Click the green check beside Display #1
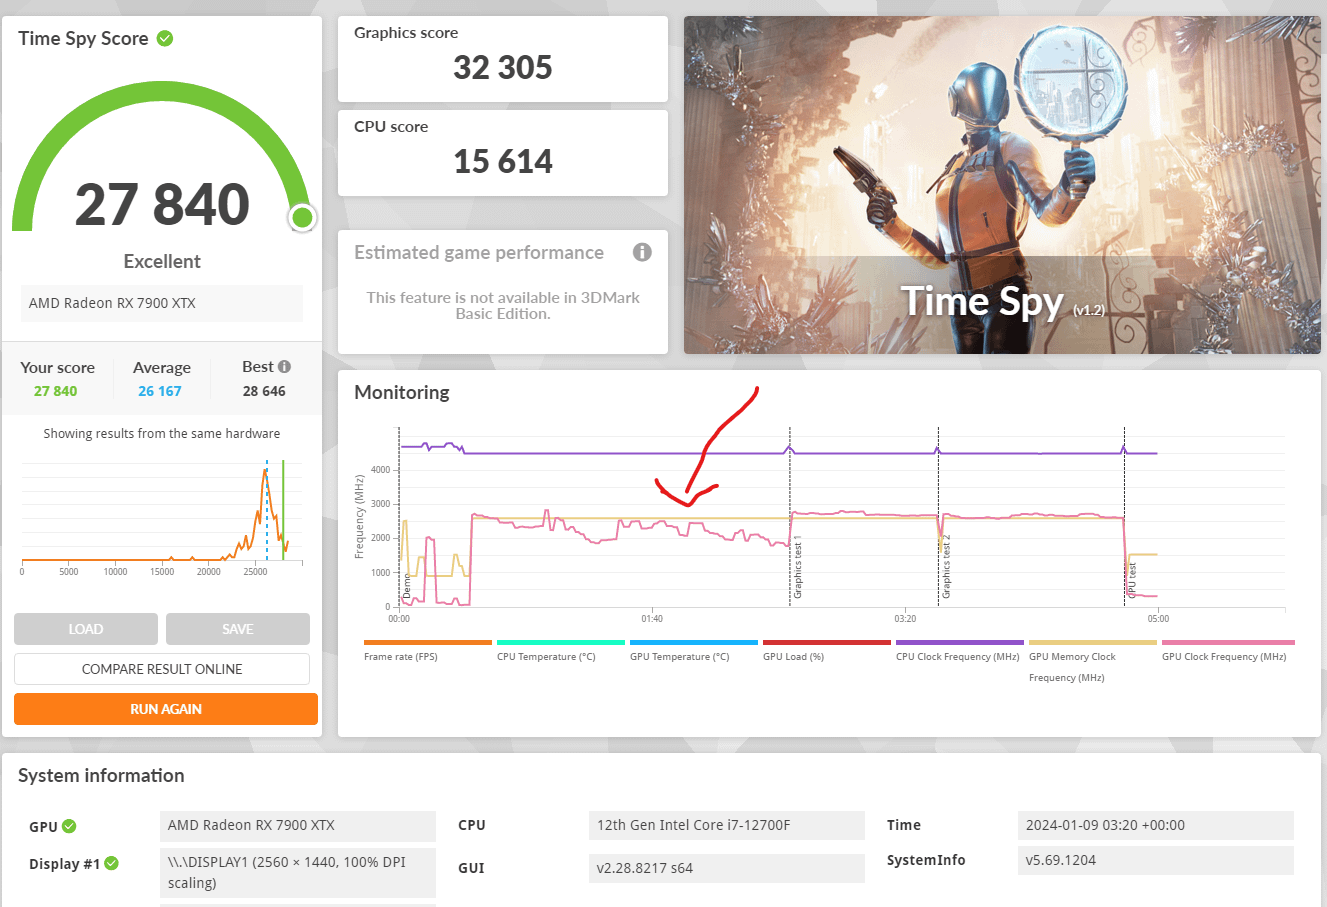The width and height of the screenshot is (1327, 907). pyautogui.click(x=112, y=863)
